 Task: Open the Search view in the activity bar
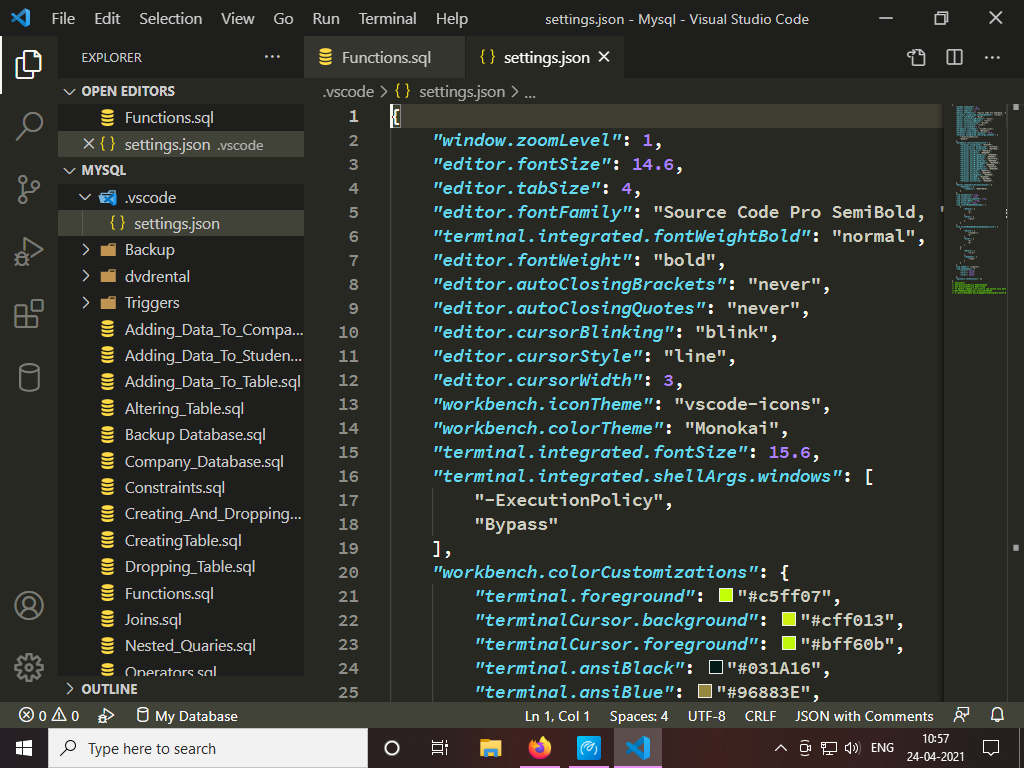28,127
